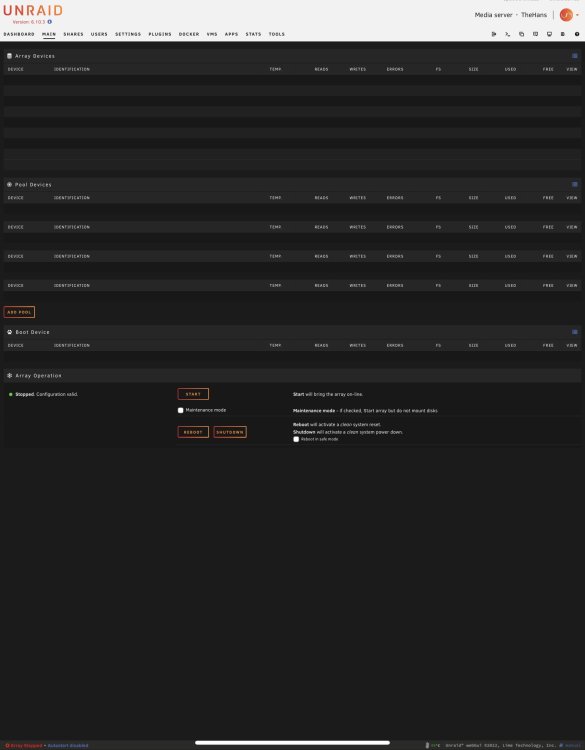Click the Identification header under Array Devices

(72, 69)
